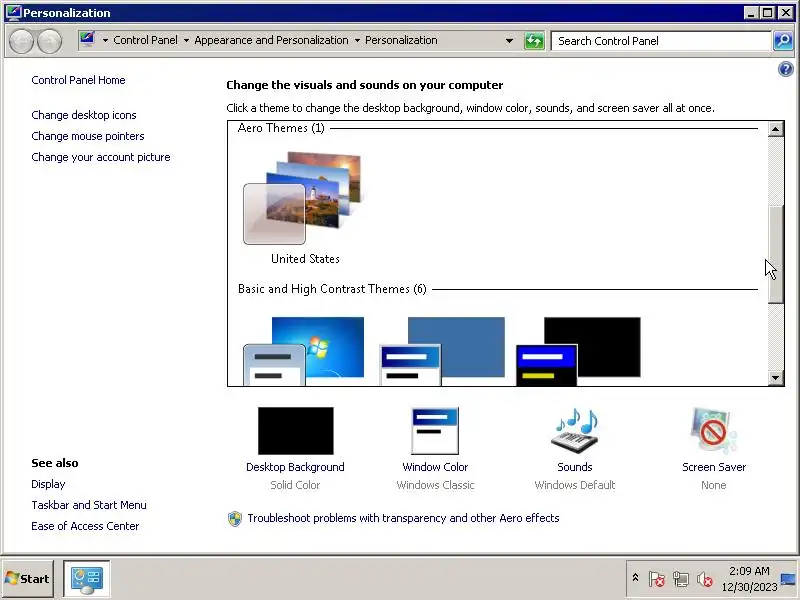Open the Sounds musical keyboard icon
Screen dimensions: 800x600
[575, 431]
